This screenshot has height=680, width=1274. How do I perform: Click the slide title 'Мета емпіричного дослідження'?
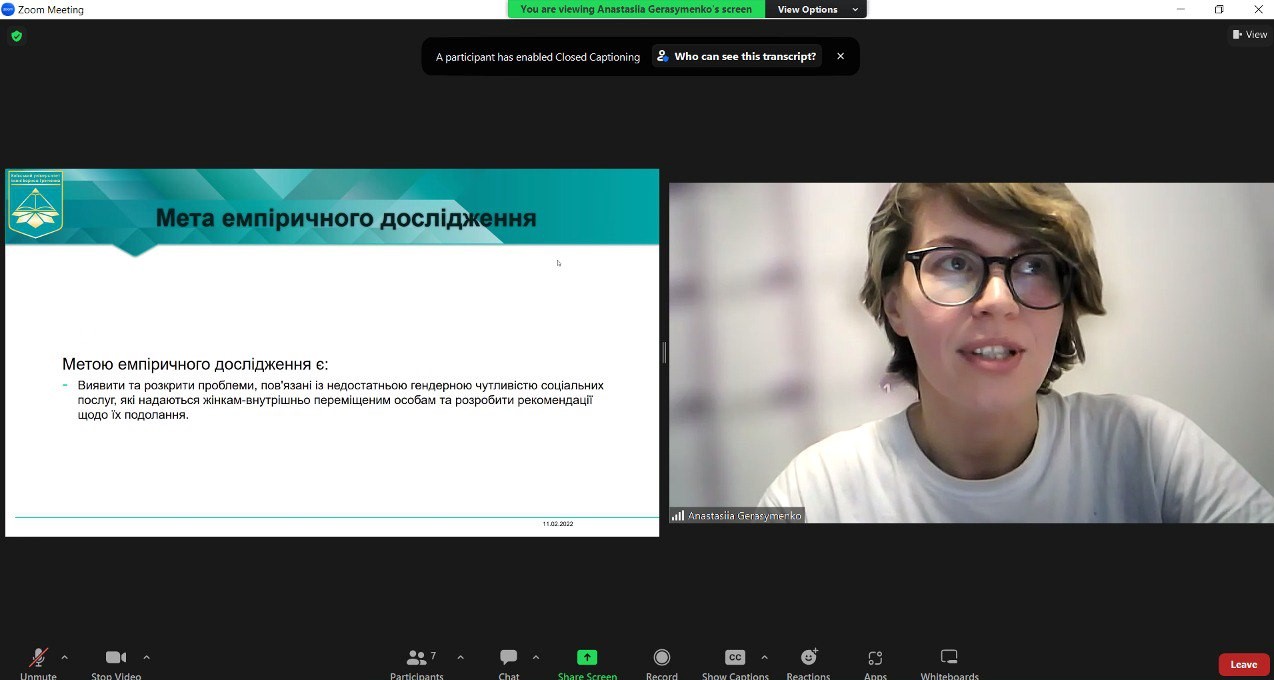click(x=346, y=218)
